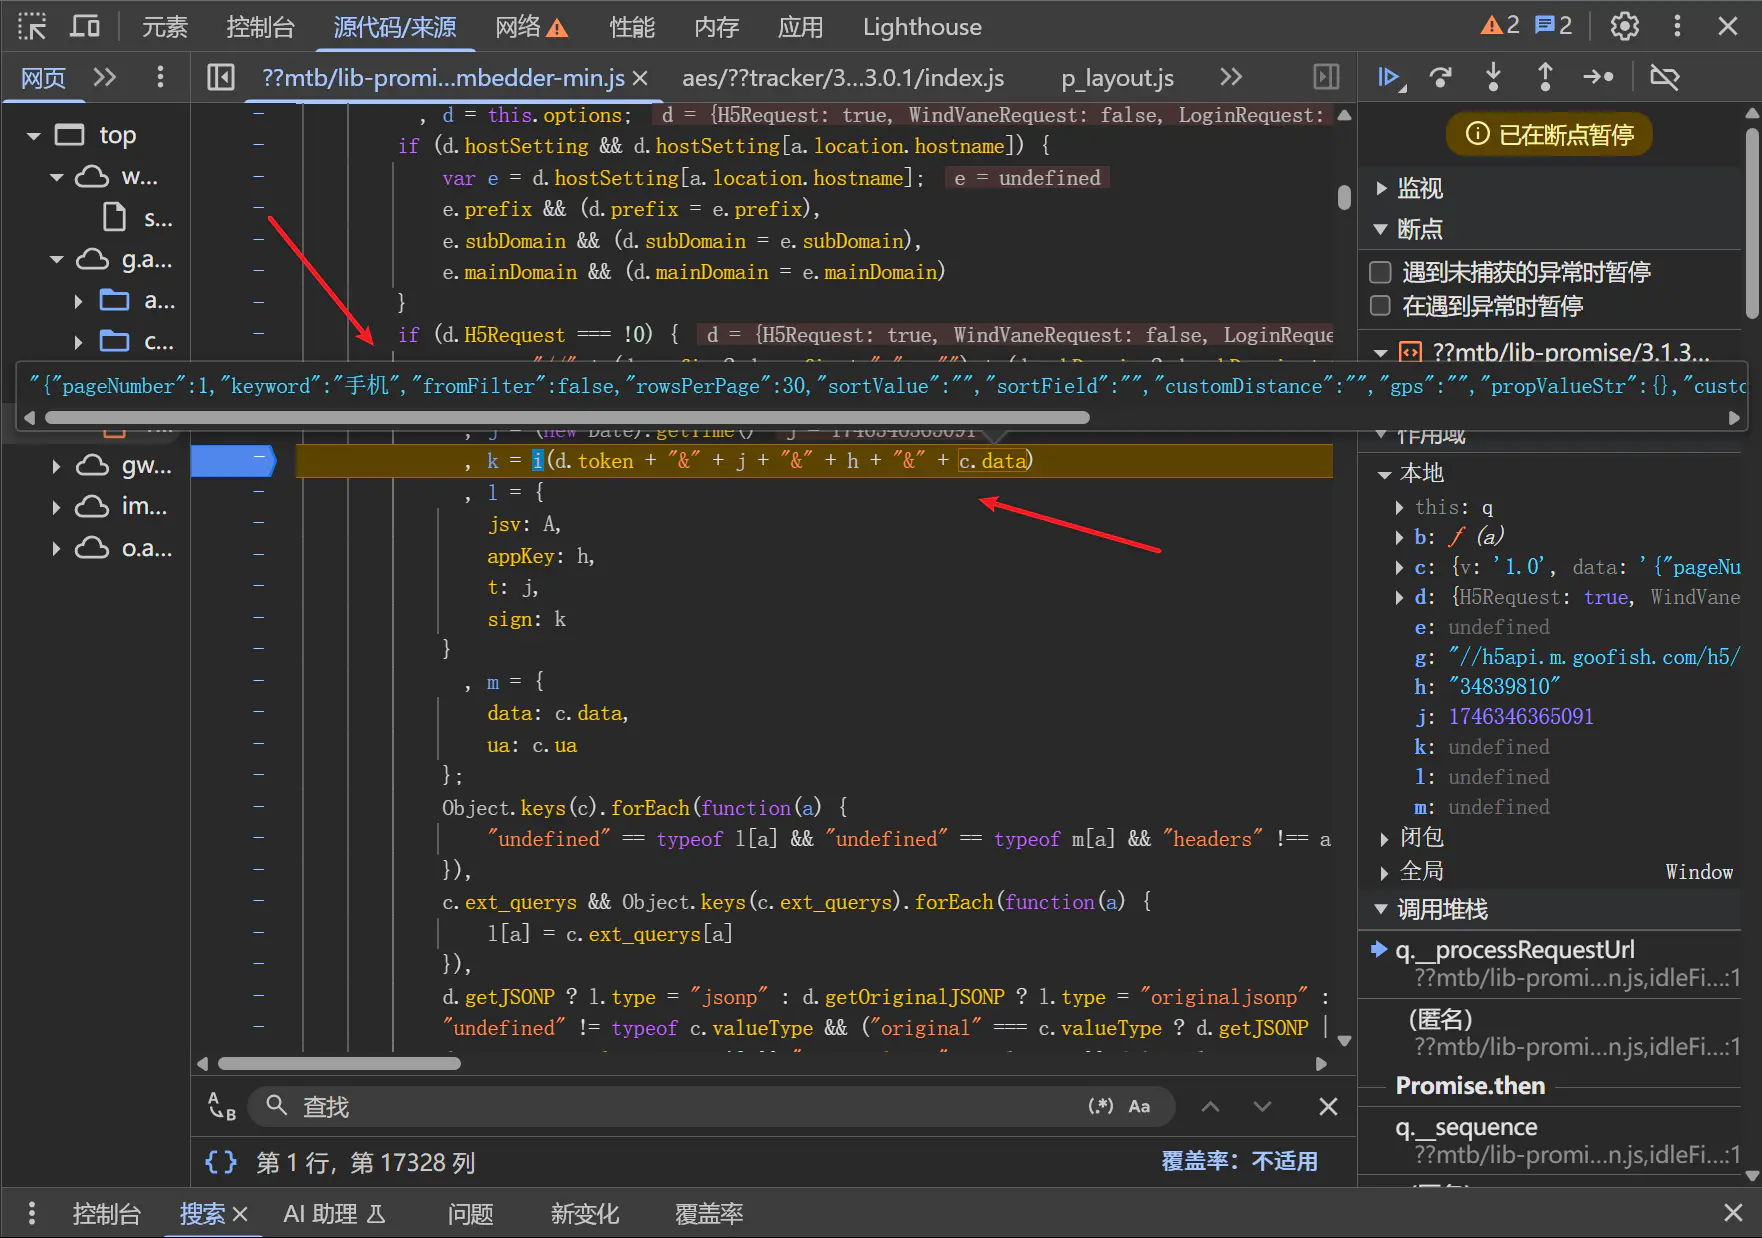Toggle the device toolbar icon

(85, 26)
